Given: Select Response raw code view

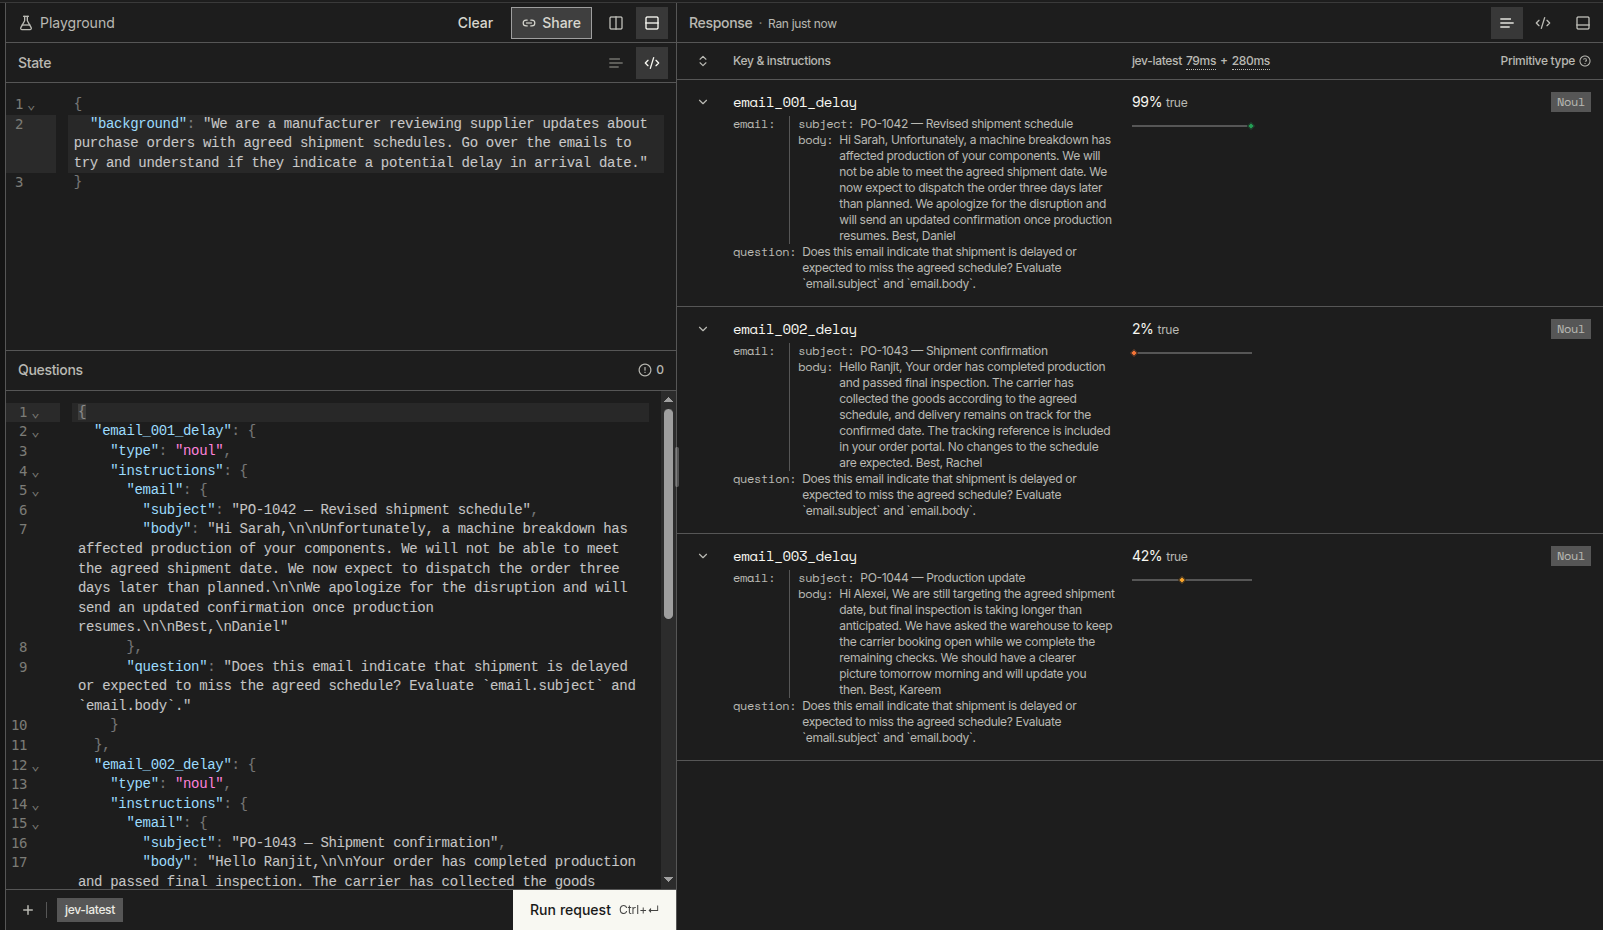Looking at the screenshot, I should click(x=1543, y=23).
